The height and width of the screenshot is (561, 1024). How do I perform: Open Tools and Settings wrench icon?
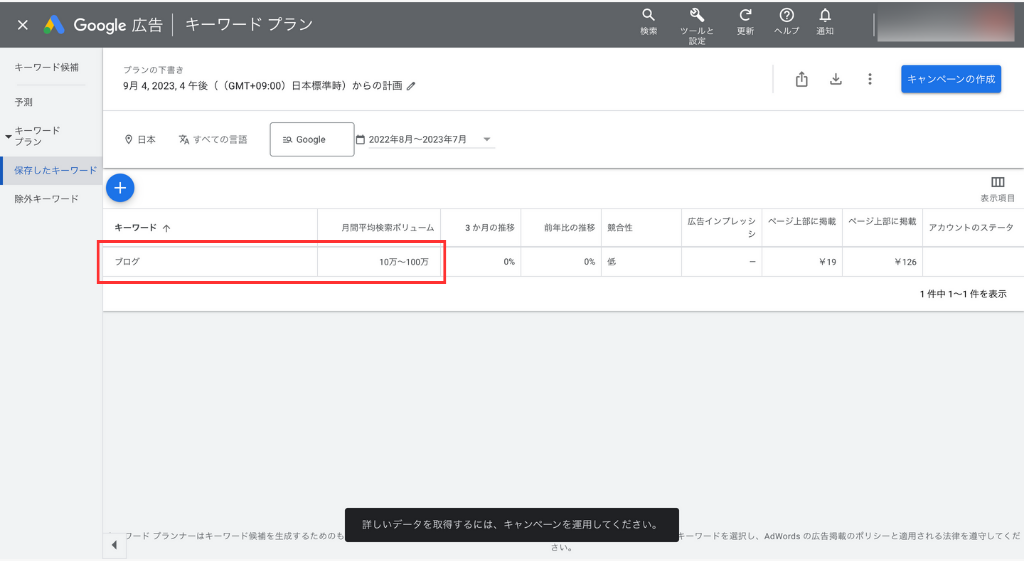click(x=697, y=16)
